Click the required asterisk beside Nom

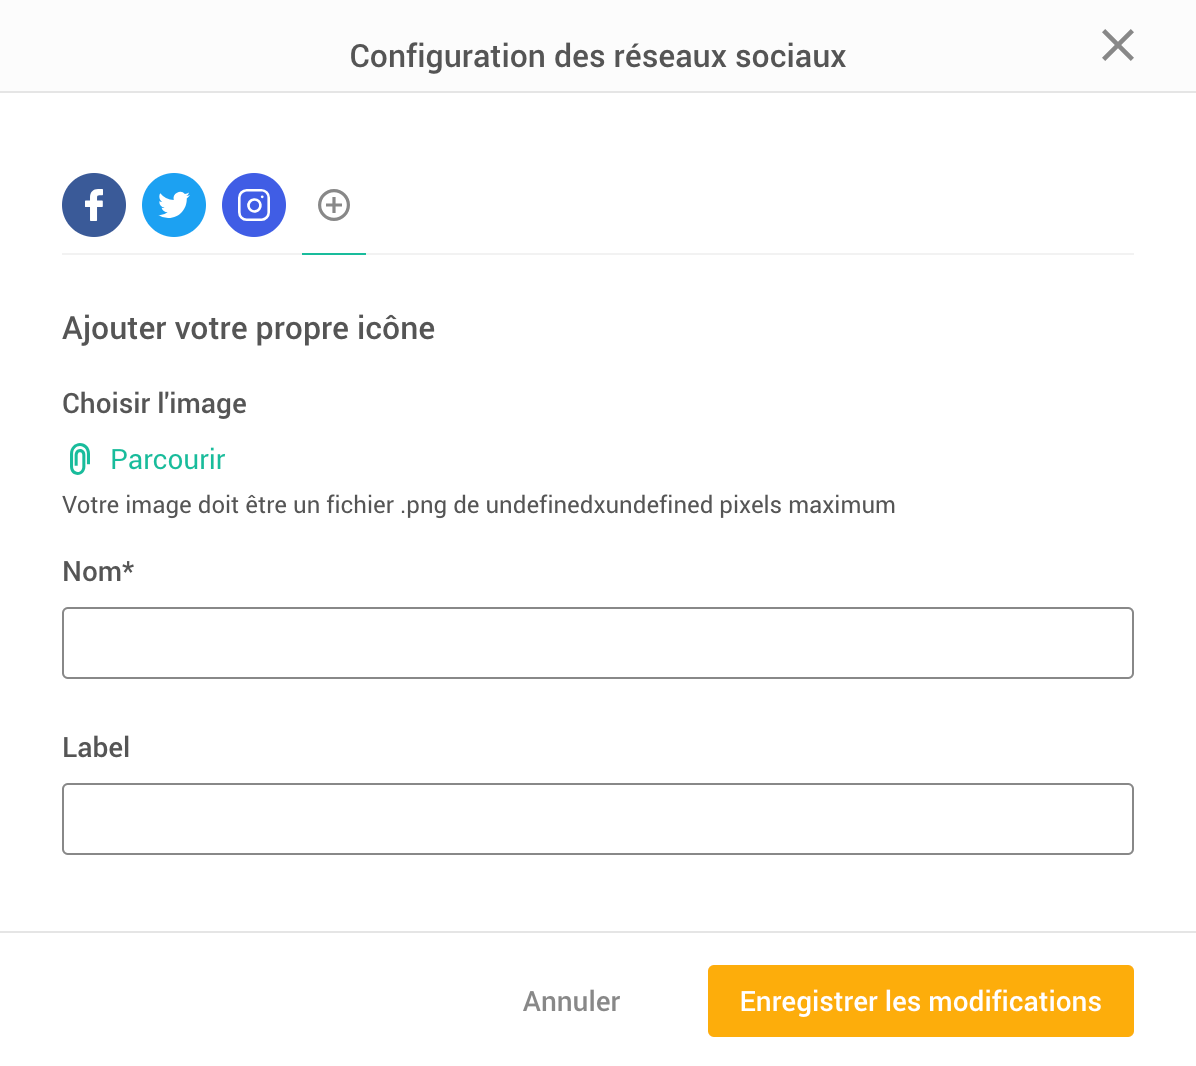point(129,567)
